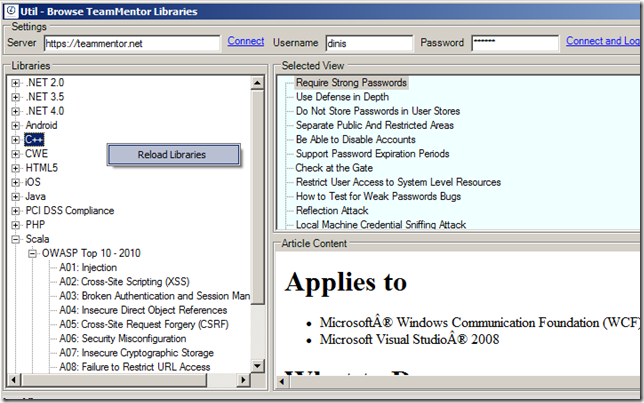Collapse the OWASP Top 10 - 2010 node
The height and width of the screenshot is (403, 644).
point(34,254)
